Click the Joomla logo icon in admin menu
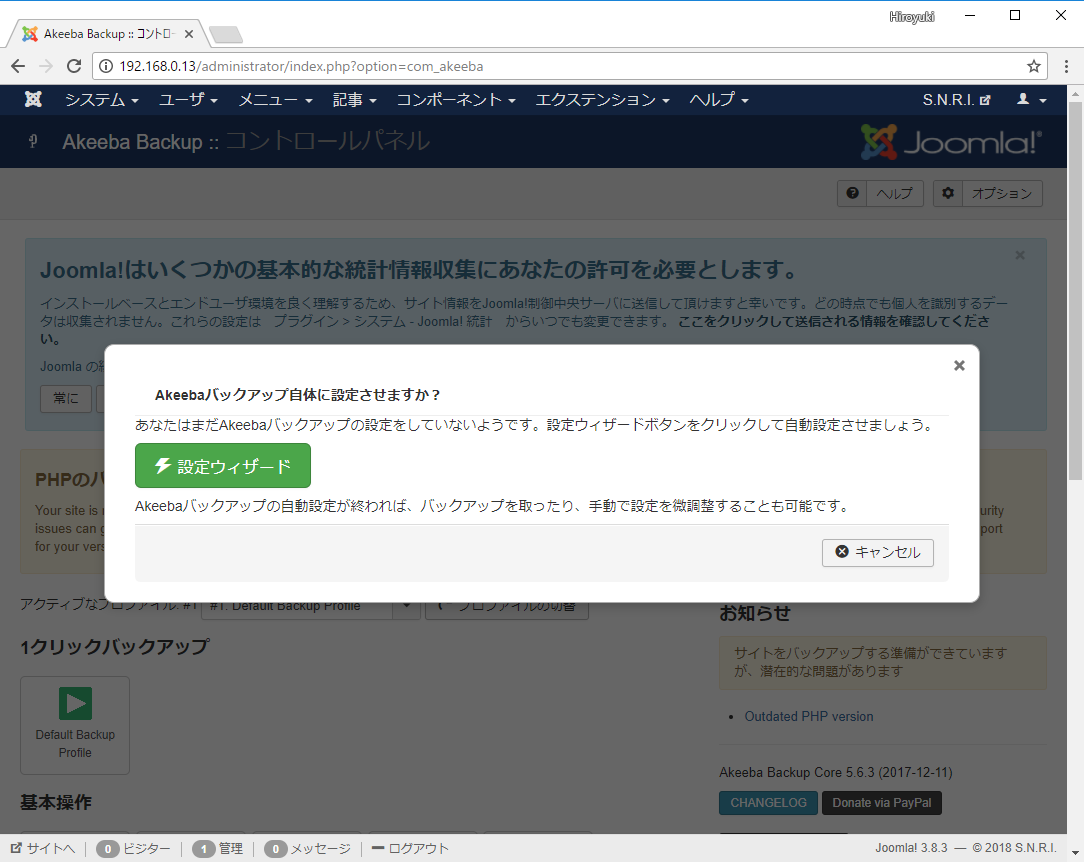 (33, 100)
